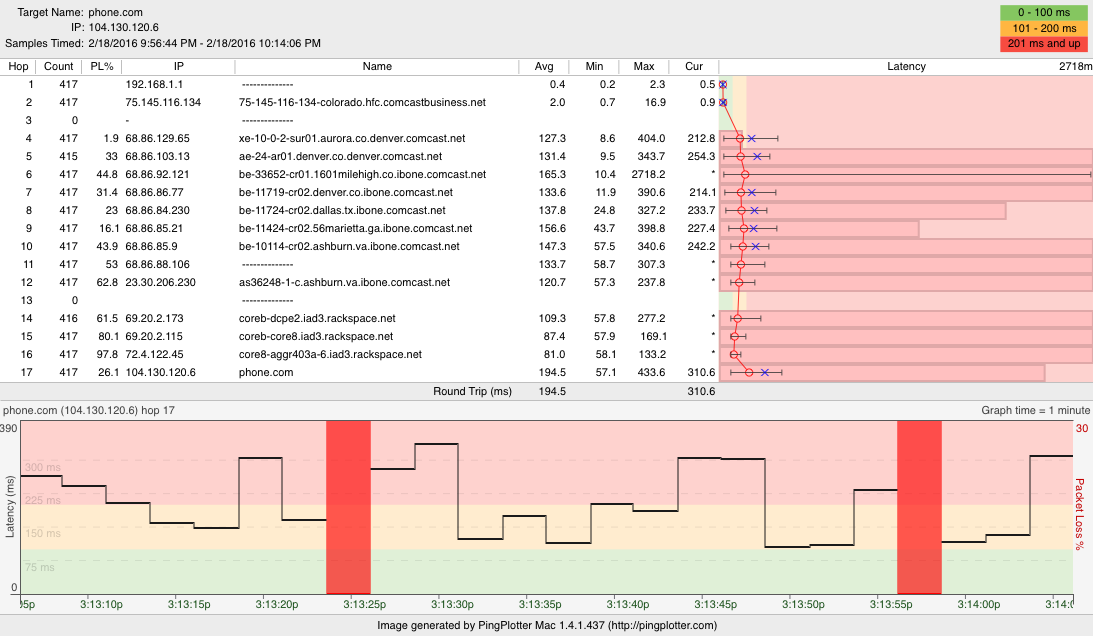Click the red average circle on hop 12 row
The height and width of the screenshot is (636, 1093).
tap(738, 282)
